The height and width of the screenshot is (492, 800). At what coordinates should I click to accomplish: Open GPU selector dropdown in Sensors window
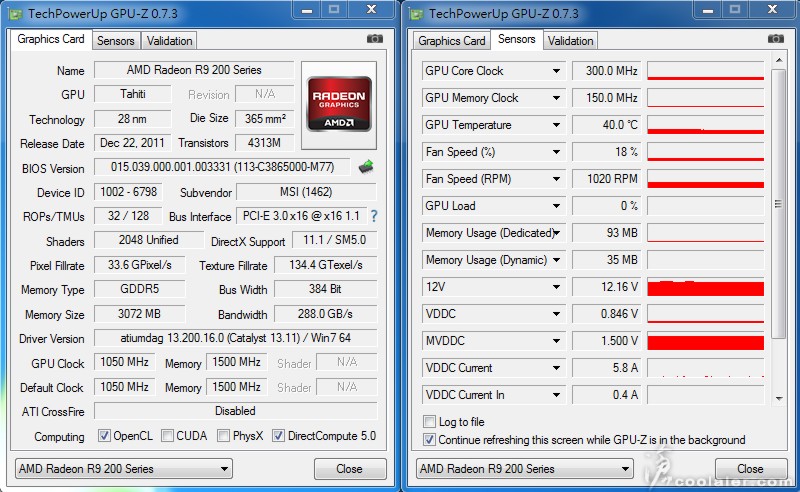524,469
